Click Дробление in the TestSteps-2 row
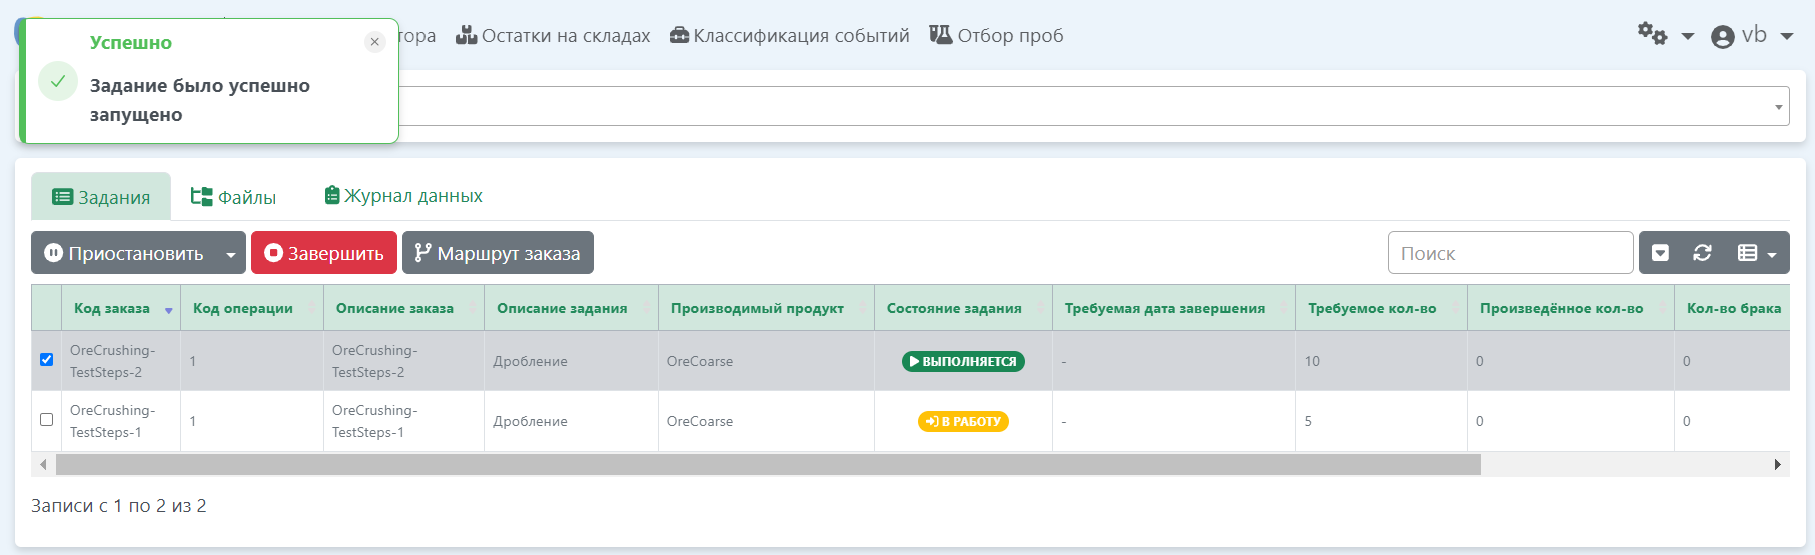Image resolution: width=1815 pixels, height=555 pixels. click(530, 361)
